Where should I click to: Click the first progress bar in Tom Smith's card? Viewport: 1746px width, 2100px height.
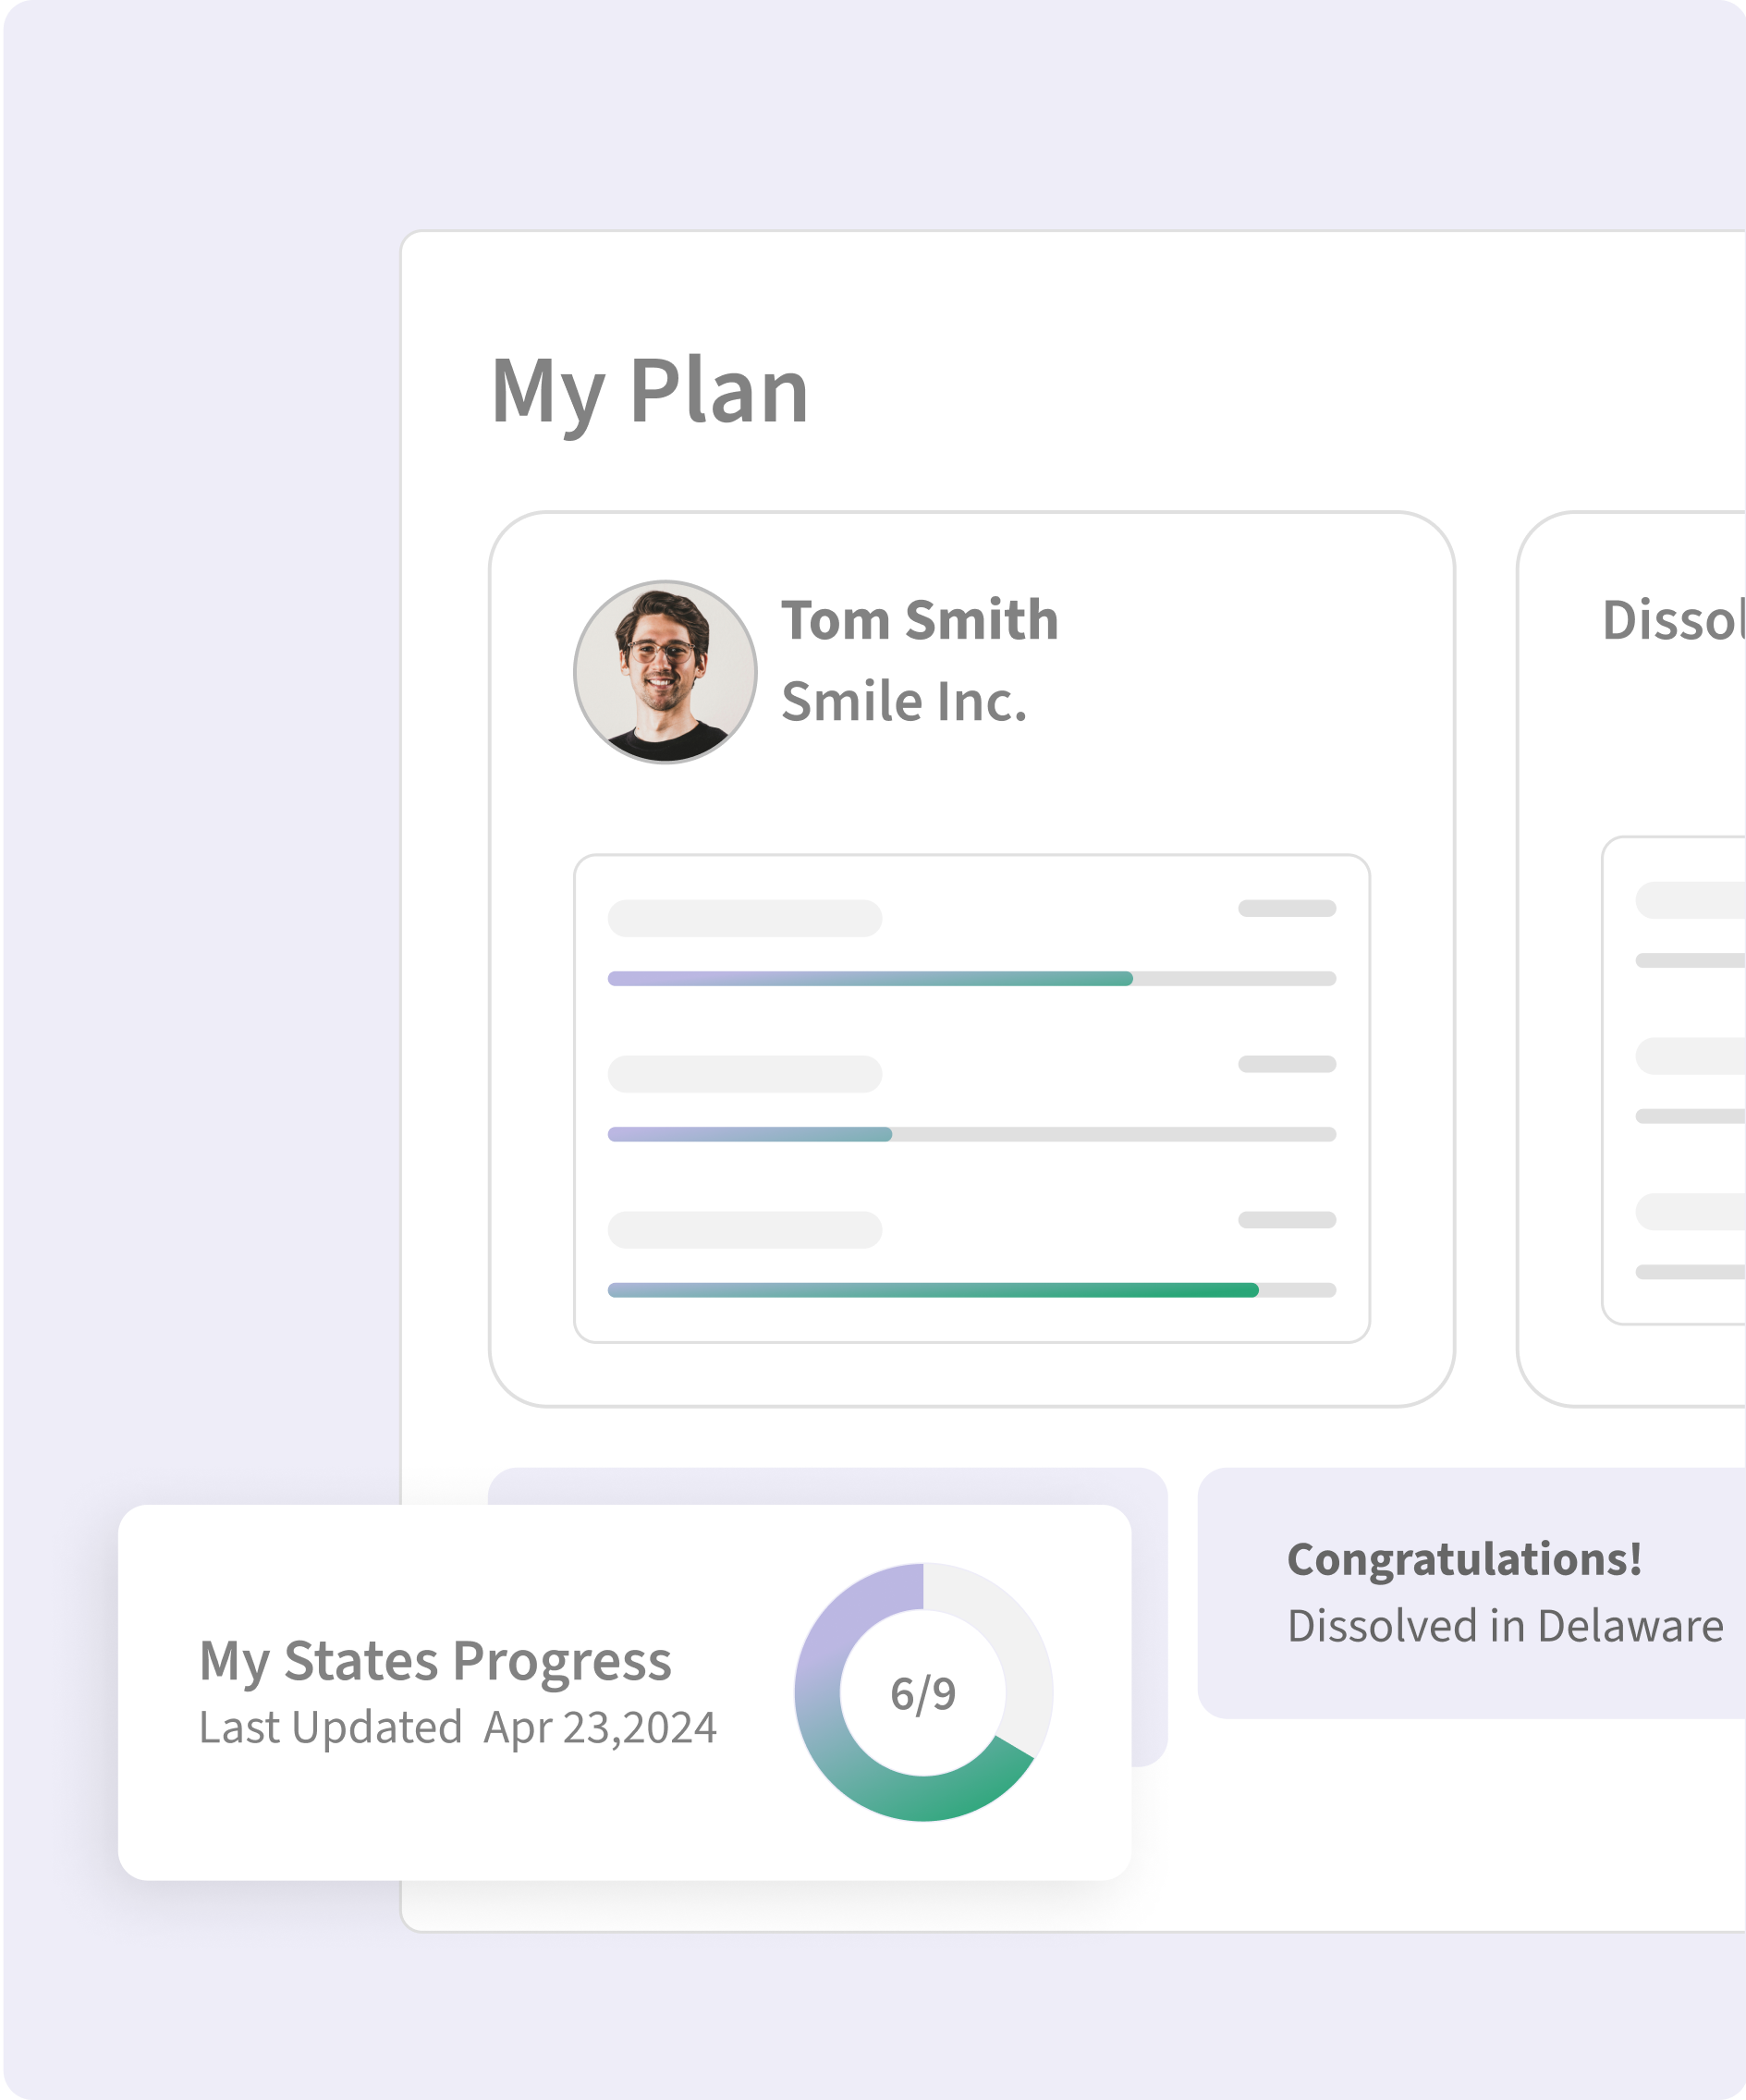click(x=971, y=978)
